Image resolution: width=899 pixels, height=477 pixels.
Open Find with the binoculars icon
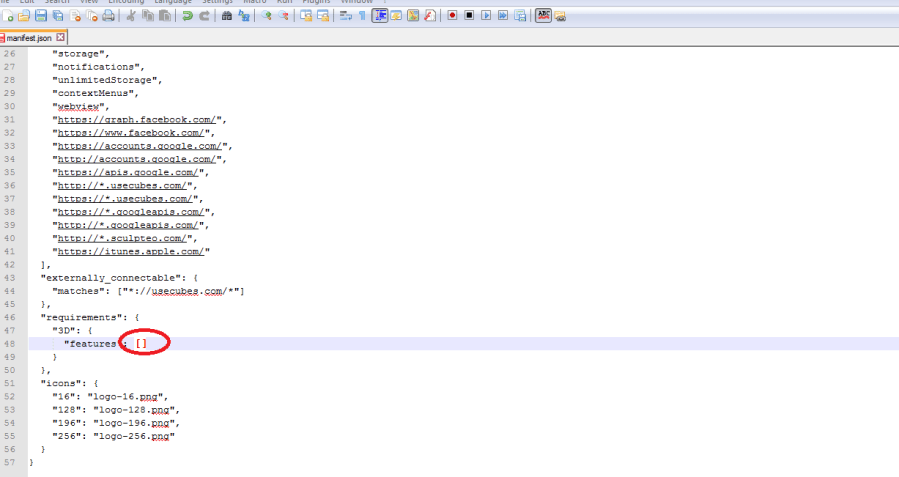(x=227, y=16)
